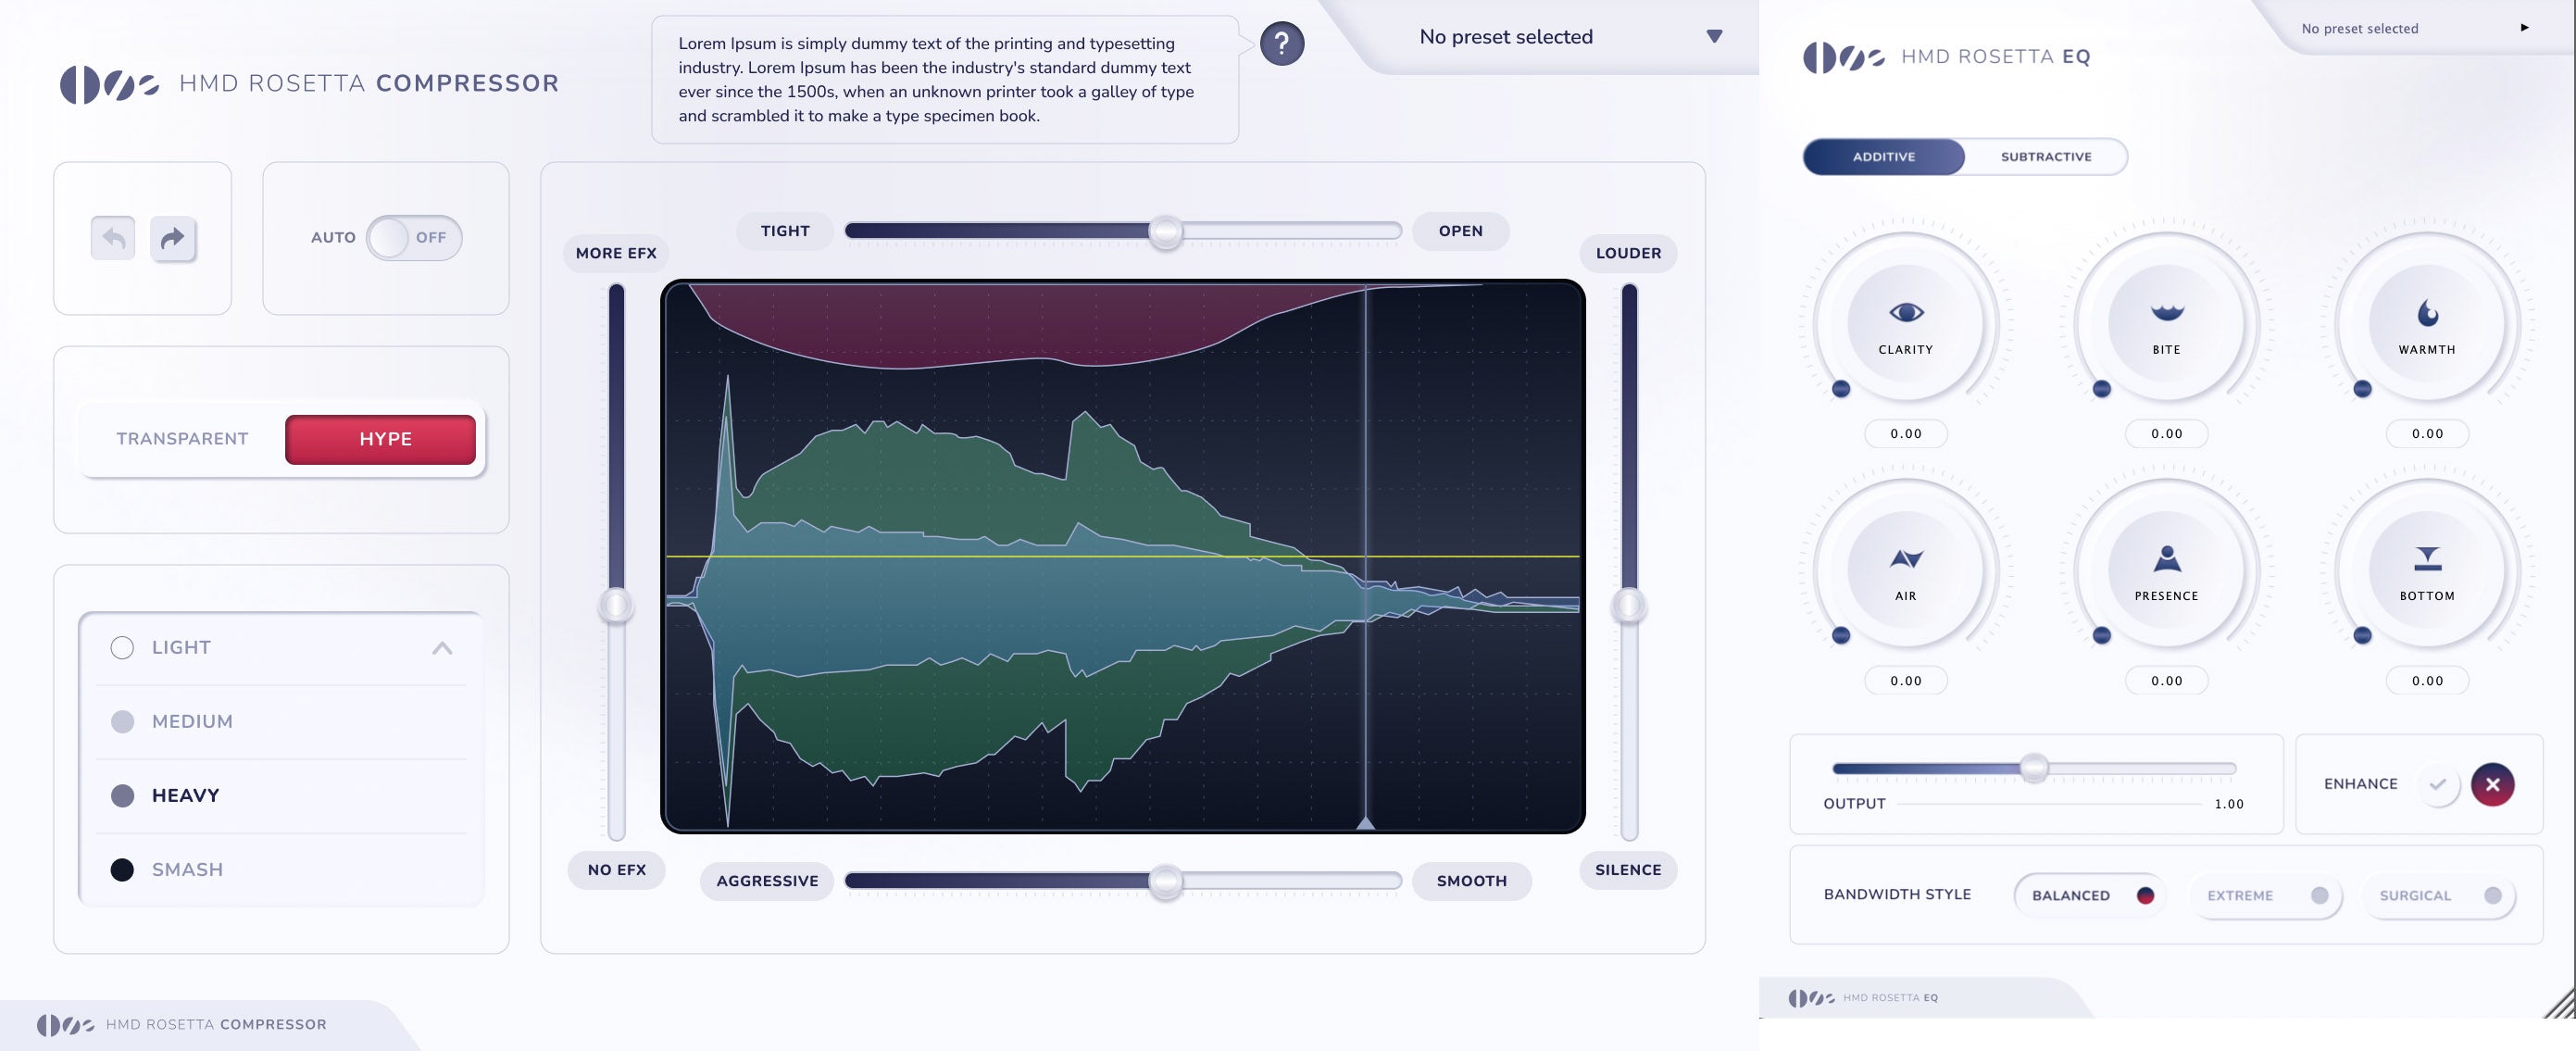Click the Hype mode button
The width and height of the screenshot is (2576, 1051).
point(380,439)
